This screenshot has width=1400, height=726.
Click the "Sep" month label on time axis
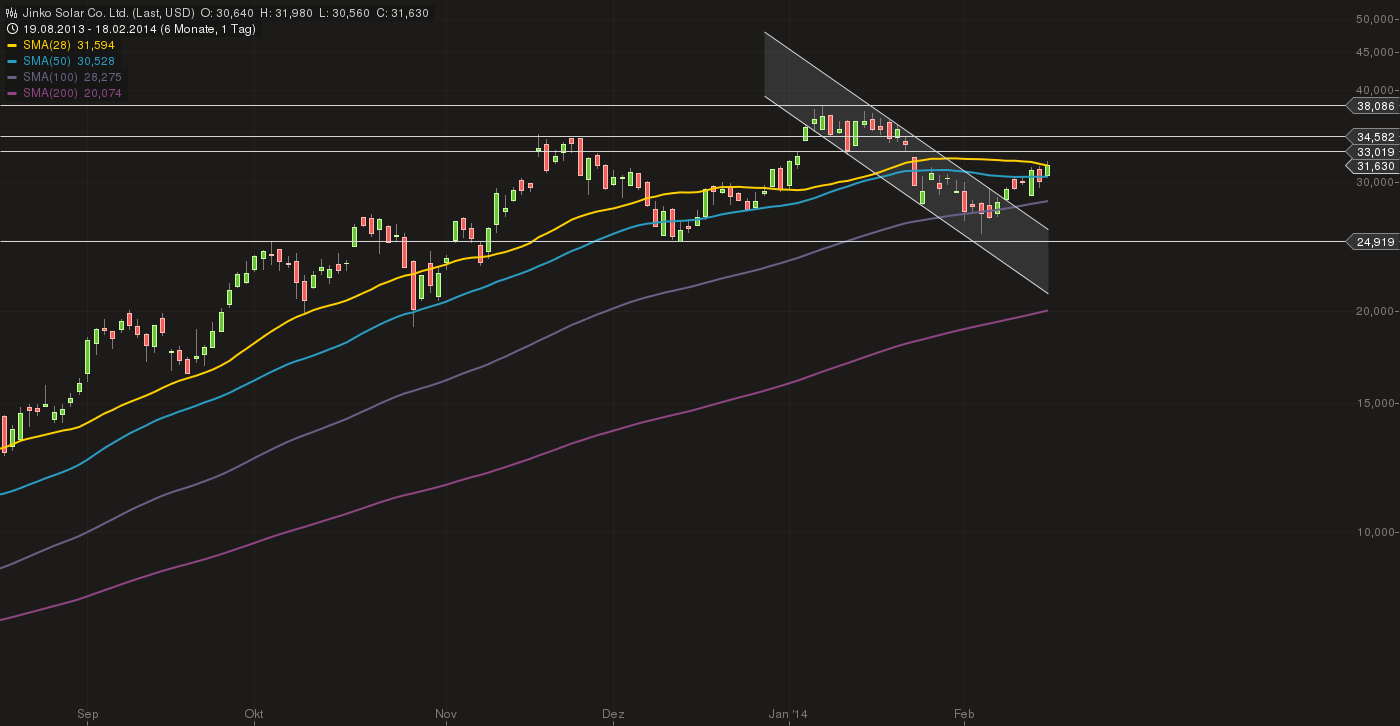[x=87, y=714]
